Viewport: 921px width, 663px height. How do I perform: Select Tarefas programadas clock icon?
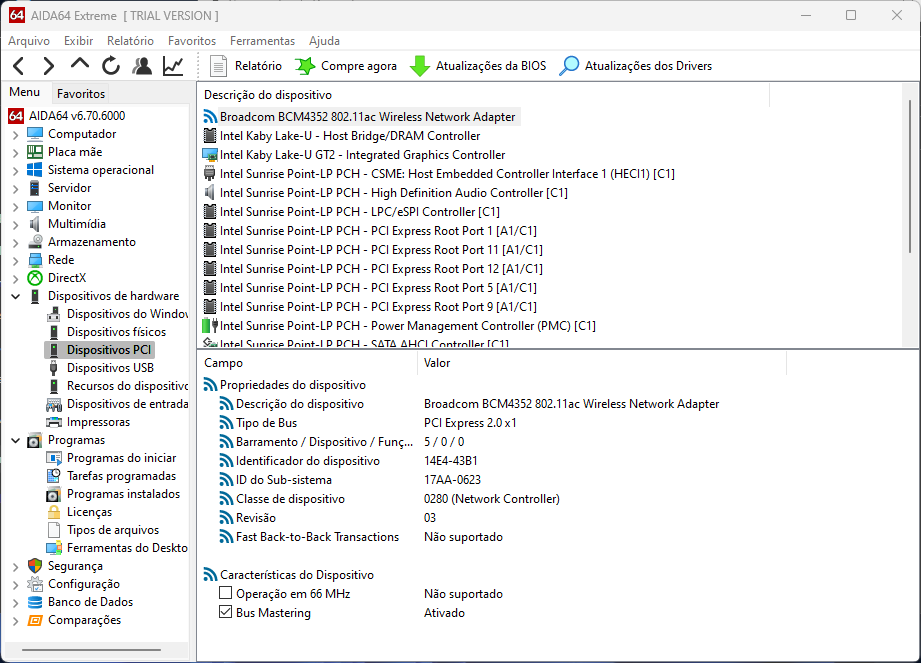click(x=53, y=476)
